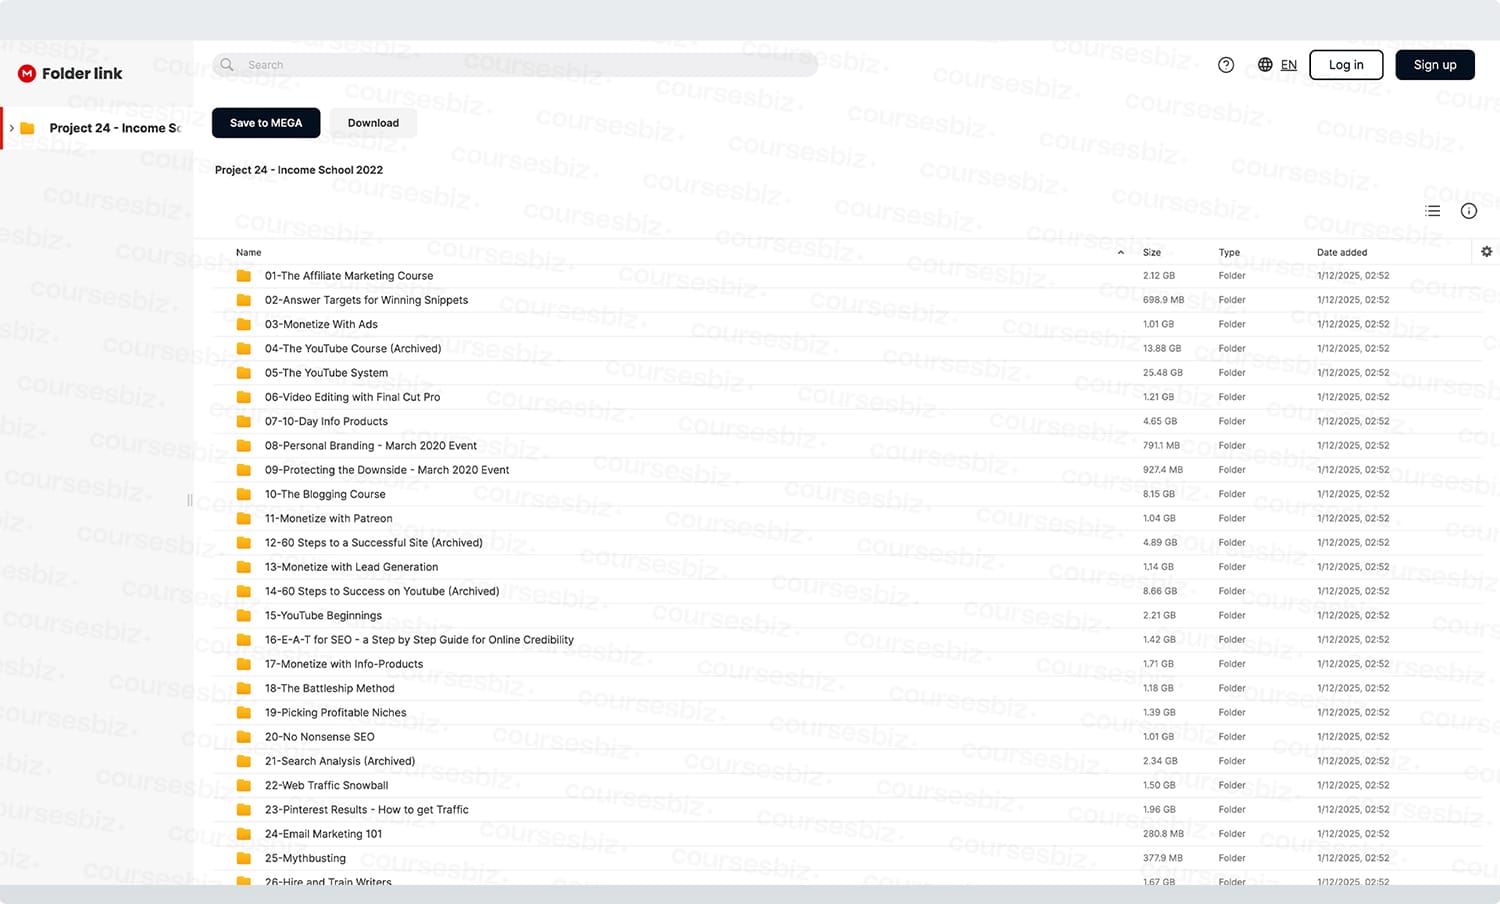The image size is (1500, 904).
Task: Sort by Size column header
Action: pos(1152,253)
